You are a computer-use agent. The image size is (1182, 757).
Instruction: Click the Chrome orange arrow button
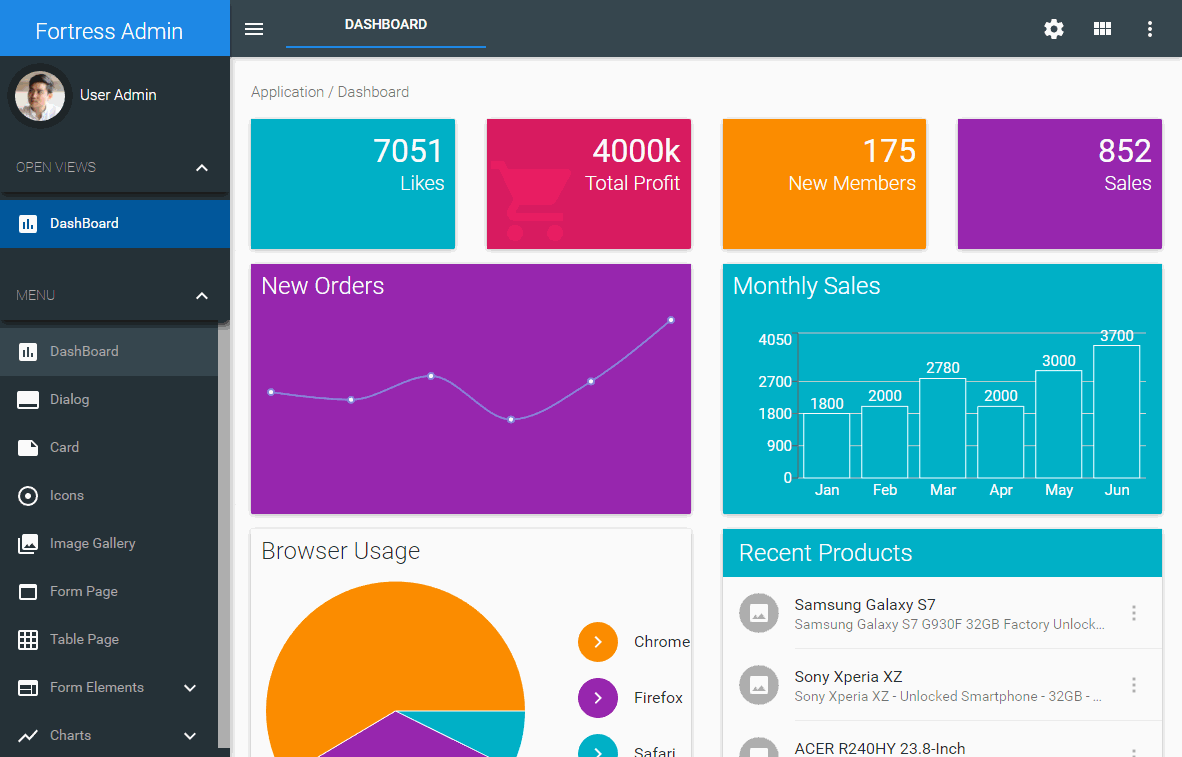point(598,642)
